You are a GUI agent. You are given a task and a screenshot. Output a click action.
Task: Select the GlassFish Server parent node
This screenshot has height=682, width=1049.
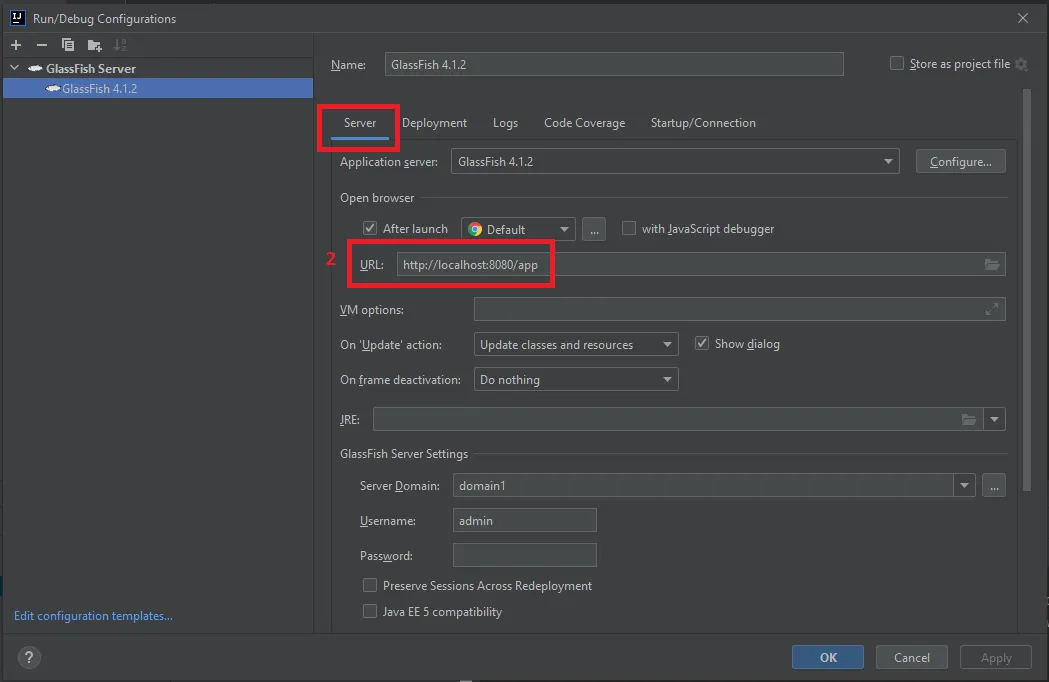tap(158, 68)
